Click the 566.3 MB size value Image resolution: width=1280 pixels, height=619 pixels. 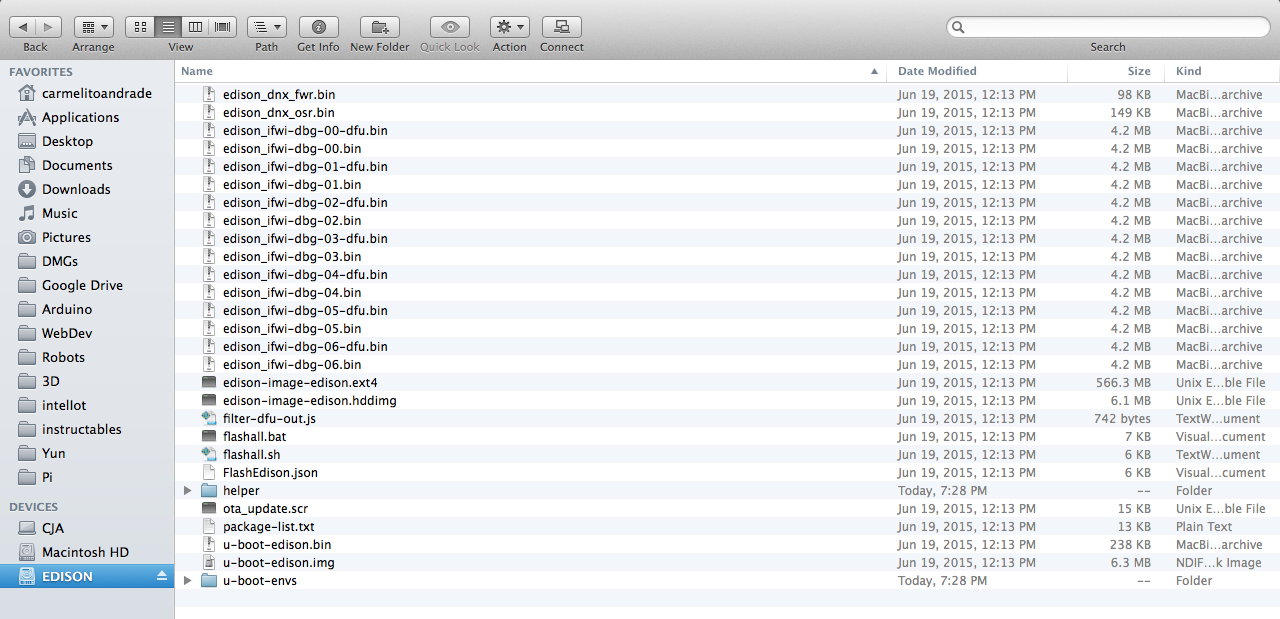point(1123,382)
